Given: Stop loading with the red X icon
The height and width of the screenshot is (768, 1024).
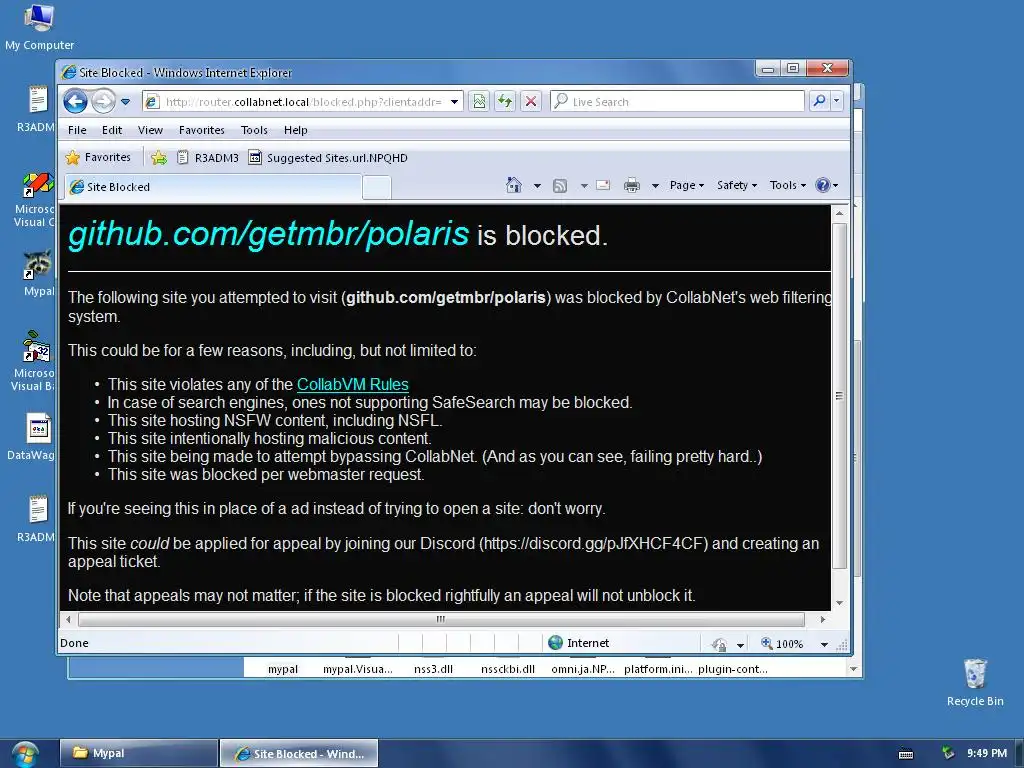Looking at the screenshot, I should [x=531, y=101].
